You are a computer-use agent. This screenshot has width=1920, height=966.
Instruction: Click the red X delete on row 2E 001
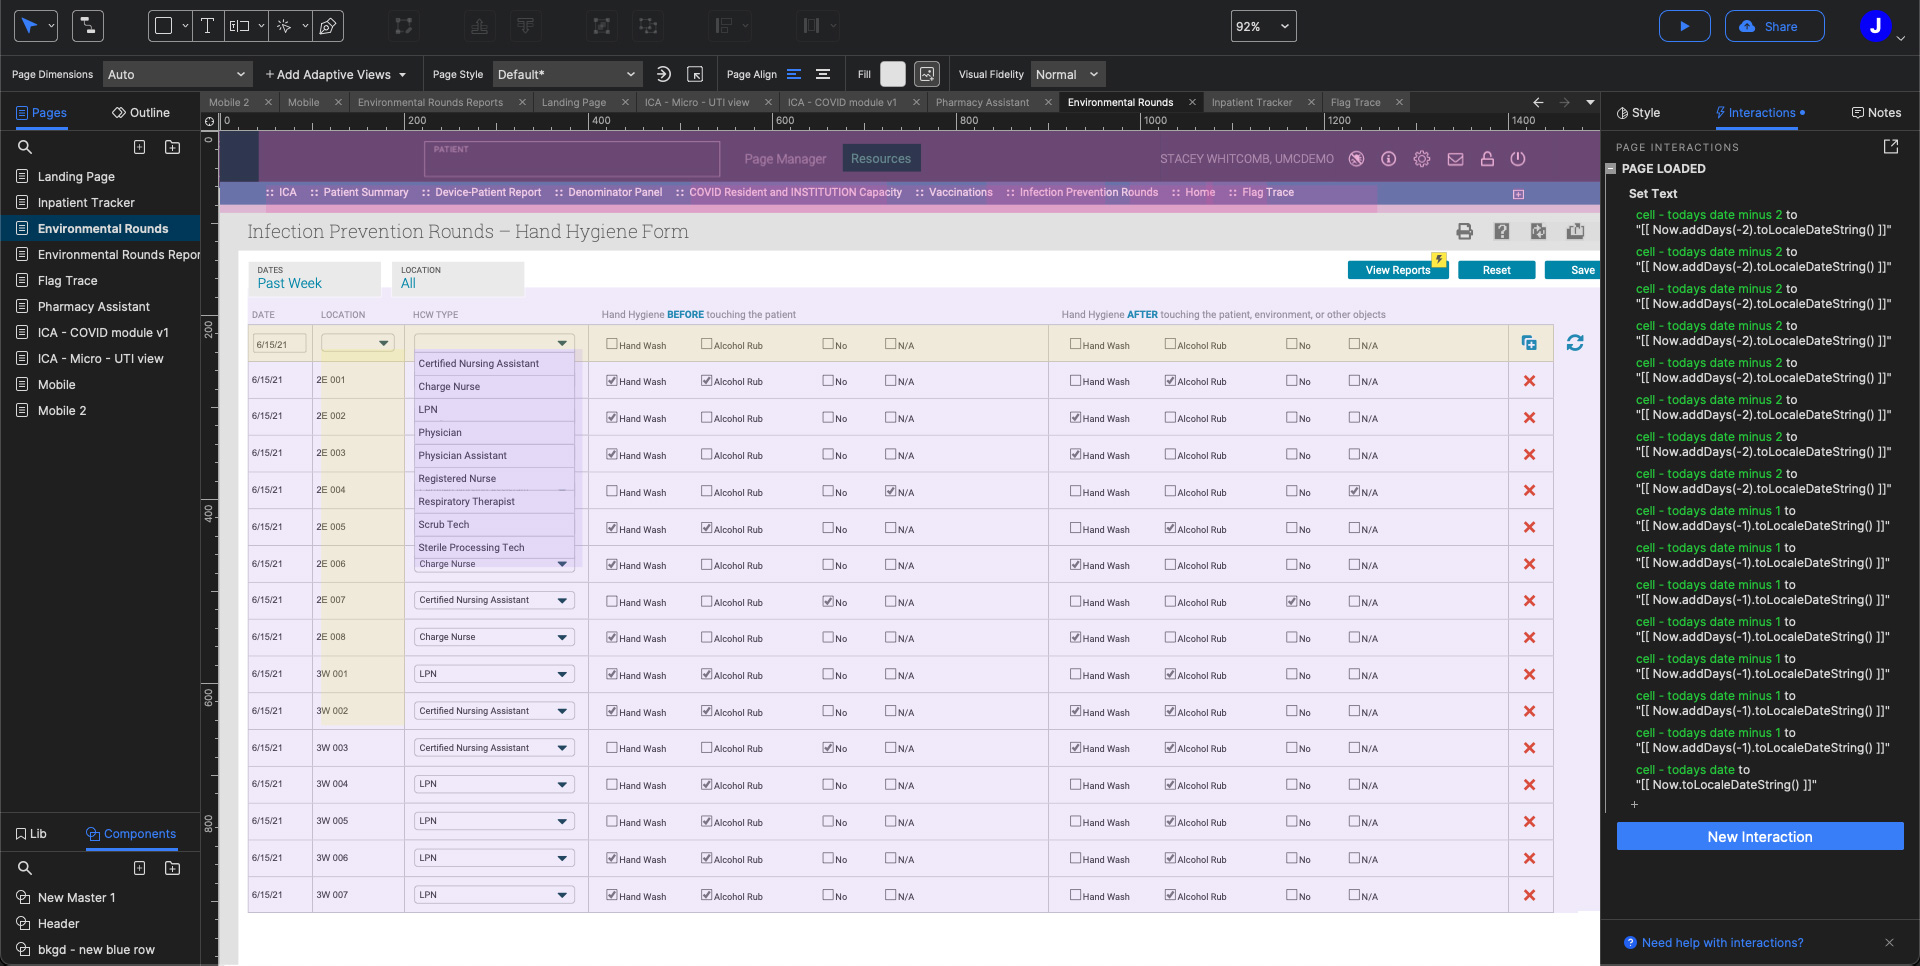pos(1529,381)
